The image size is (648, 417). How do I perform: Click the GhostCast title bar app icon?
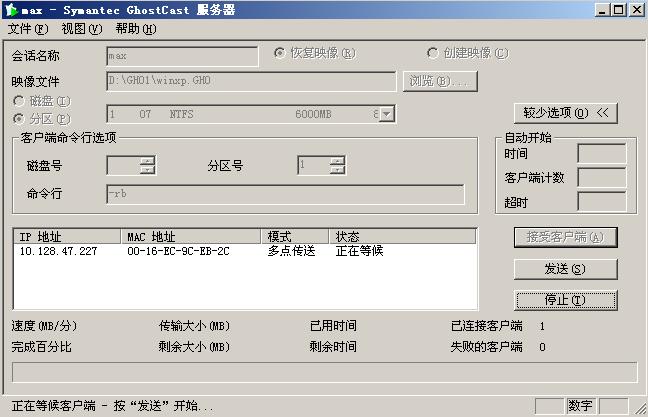pyautogui.click(x=11, y=10)
